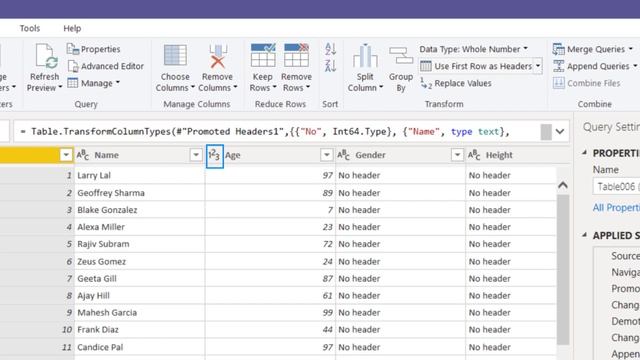Select row number 6 in the index column
The width and height of the screenshot is (640, 360).
tap(37, 262)
